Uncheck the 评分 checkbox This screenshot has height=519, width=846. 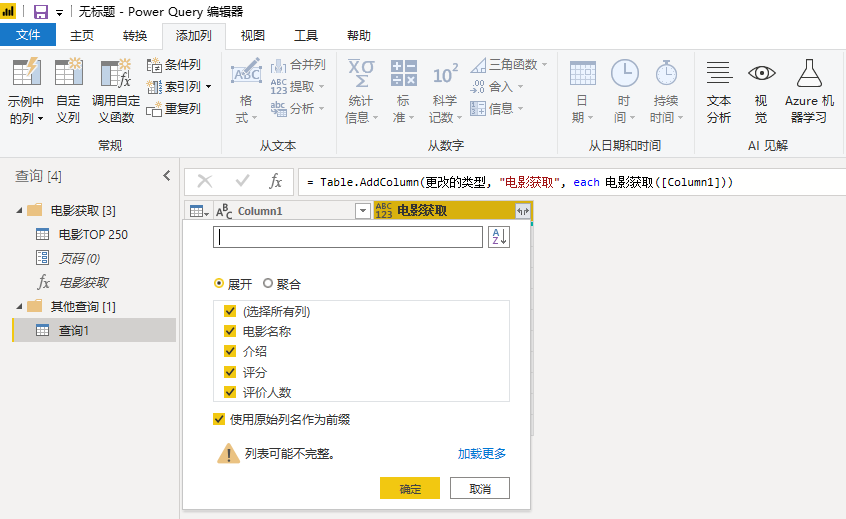point(230,372)
